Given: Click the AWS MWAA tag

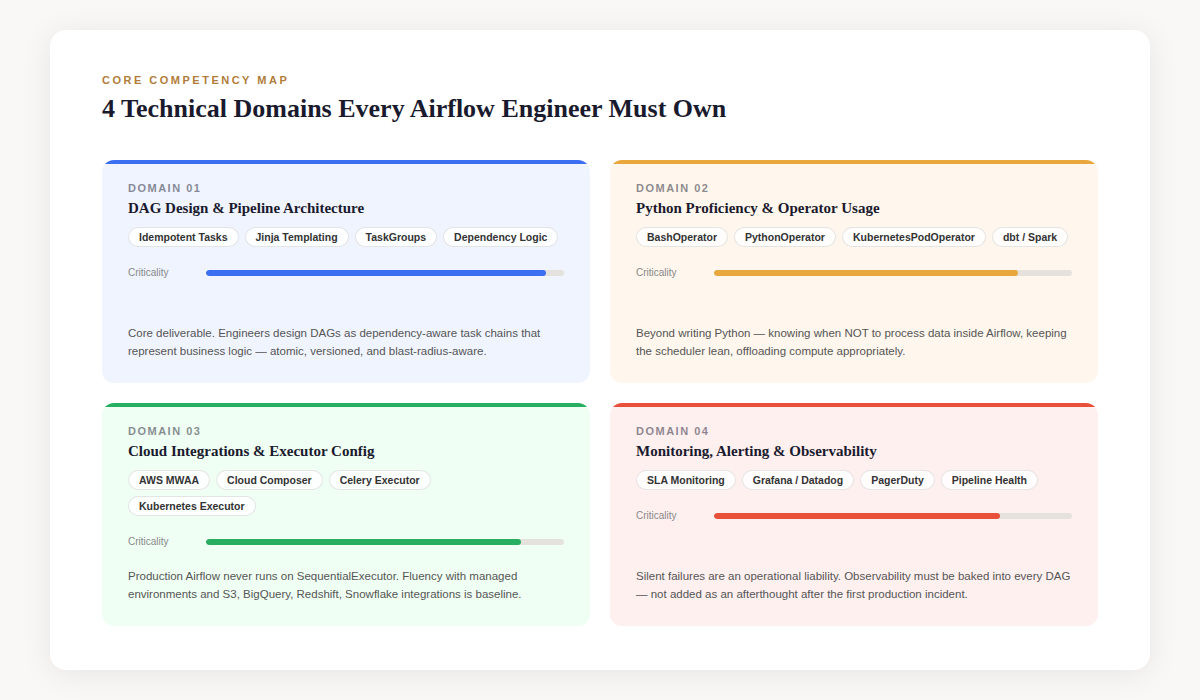Looking at the screenshot, I should pos(169,480).
